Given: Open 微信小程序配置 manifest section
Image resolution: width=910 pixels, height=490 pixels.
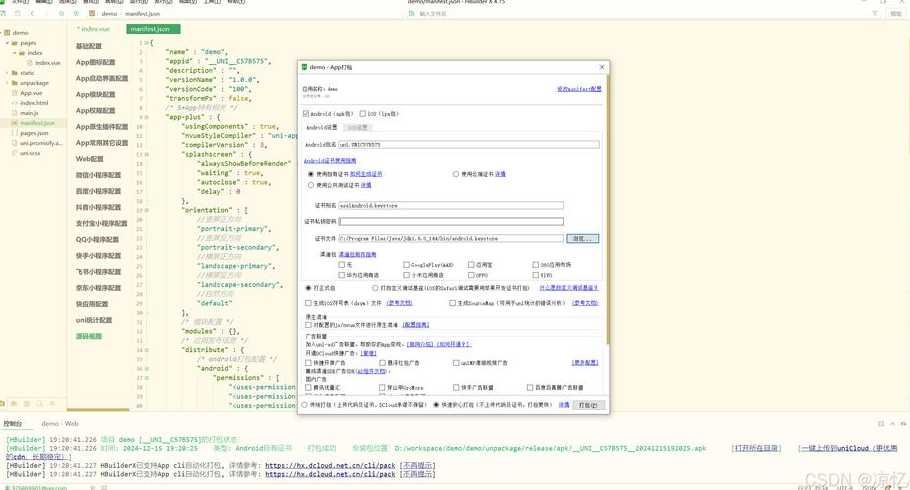Looking at the screenshot, I should click(99, 175).
